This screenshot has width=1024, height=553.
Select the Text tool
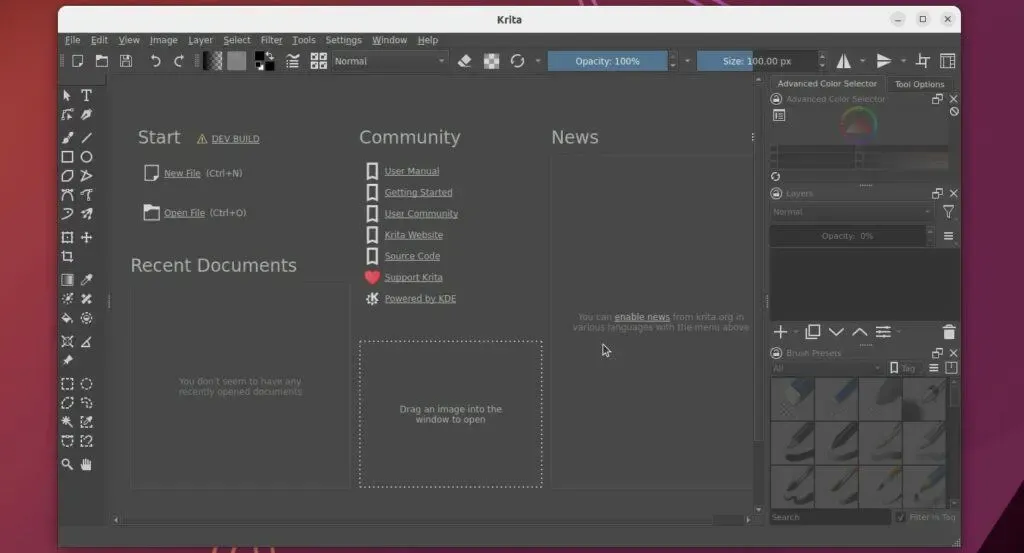(x=86, y=95)
